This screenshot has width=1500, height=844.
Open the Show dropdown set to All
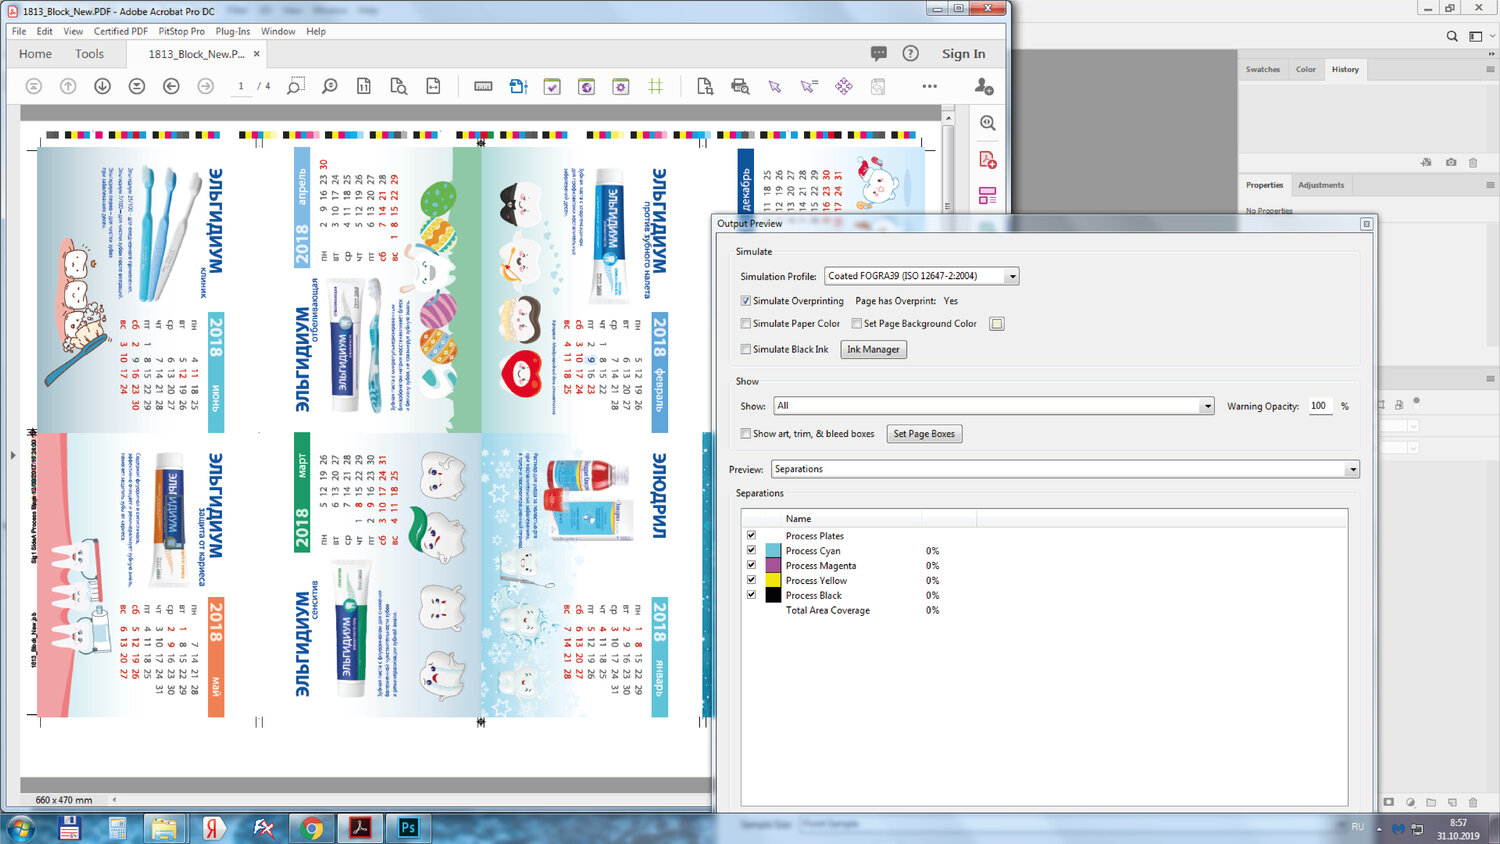[994, 406]
